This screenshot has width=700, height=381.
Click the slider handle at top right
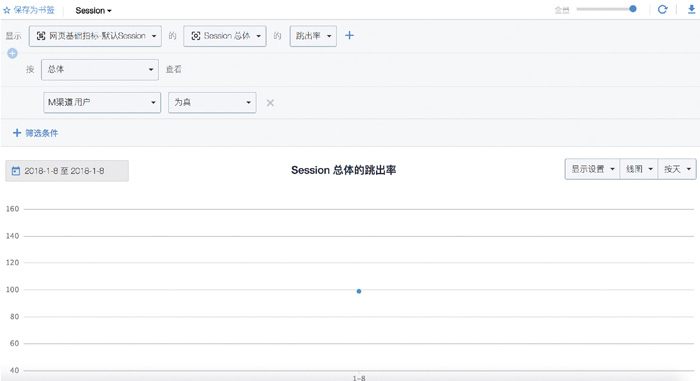click(x=633, y=9)
